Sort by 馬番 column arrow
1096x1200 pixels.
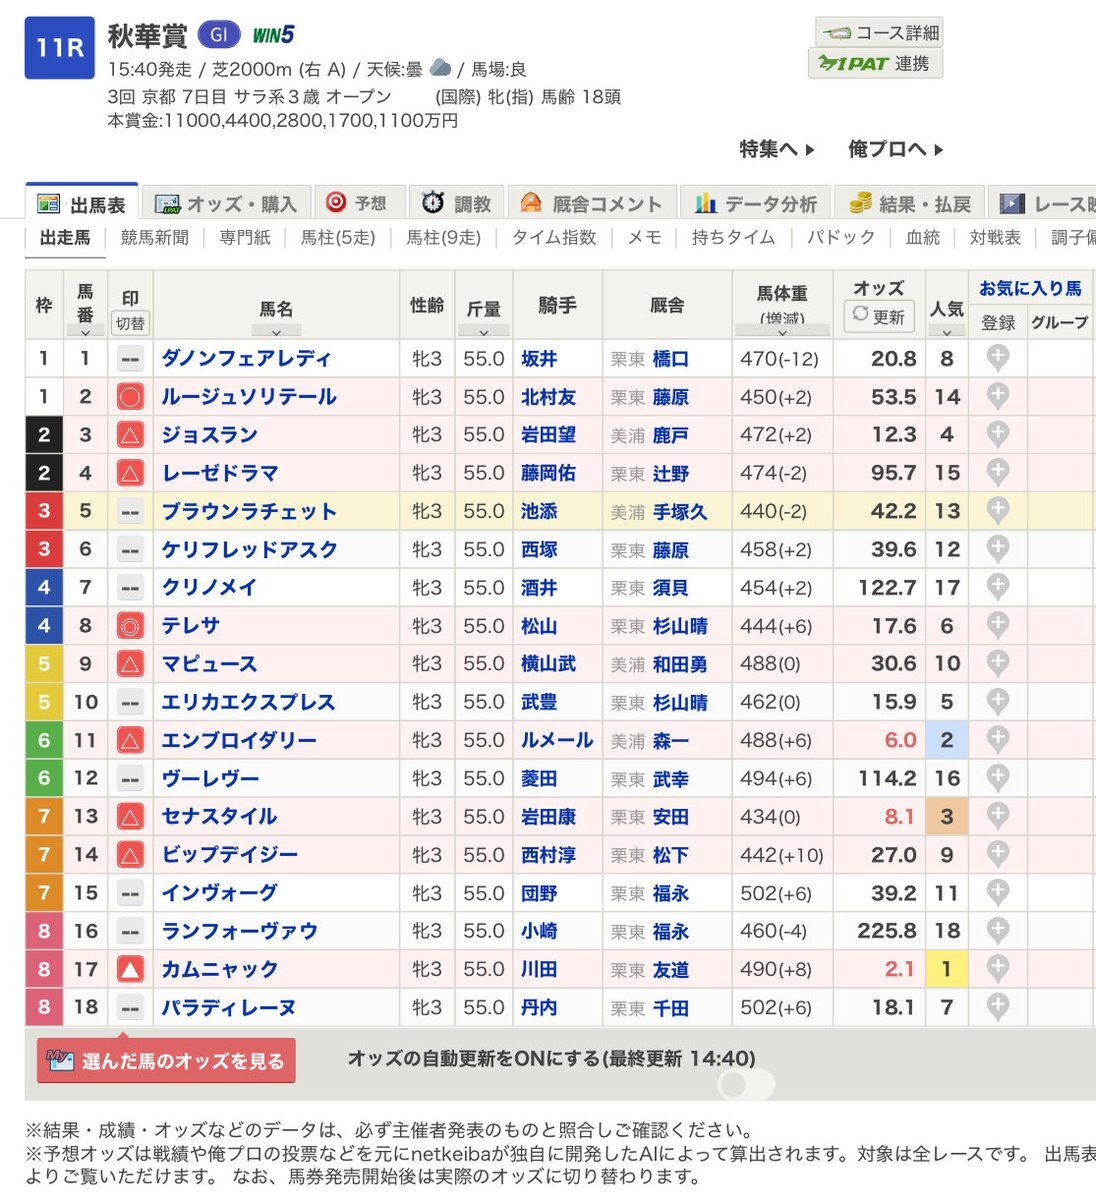85,332
